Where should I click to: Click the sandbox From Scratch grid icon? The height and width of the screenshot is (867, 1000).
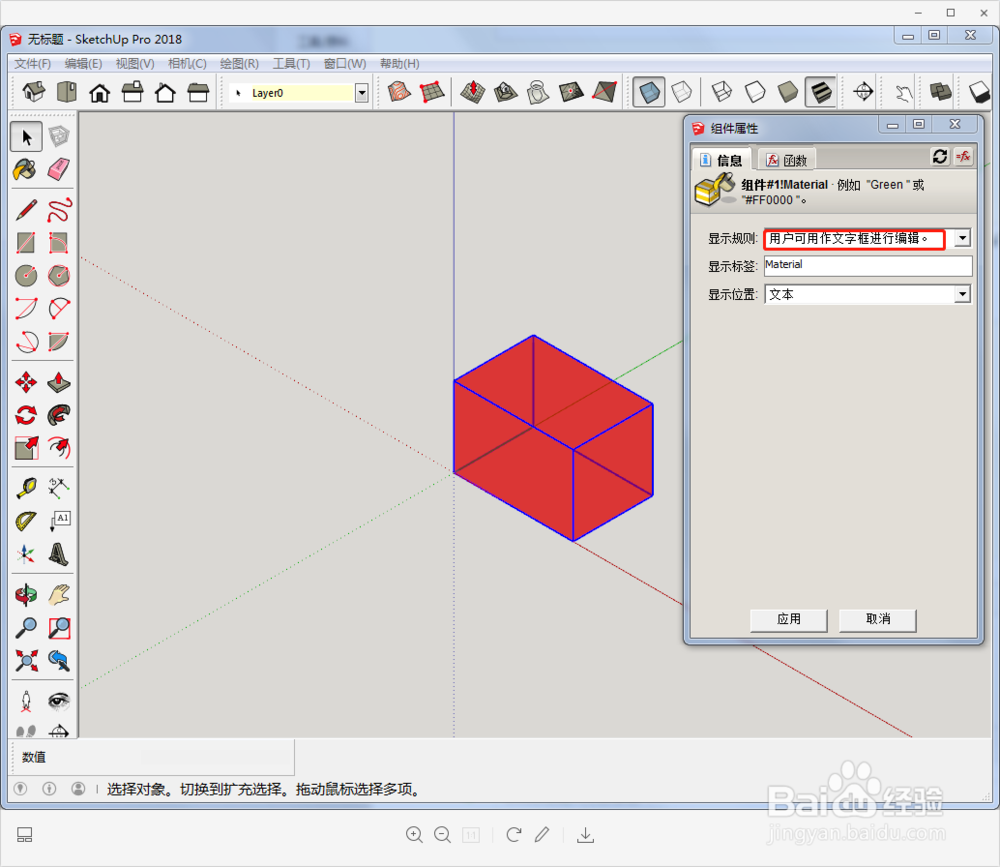432,93
